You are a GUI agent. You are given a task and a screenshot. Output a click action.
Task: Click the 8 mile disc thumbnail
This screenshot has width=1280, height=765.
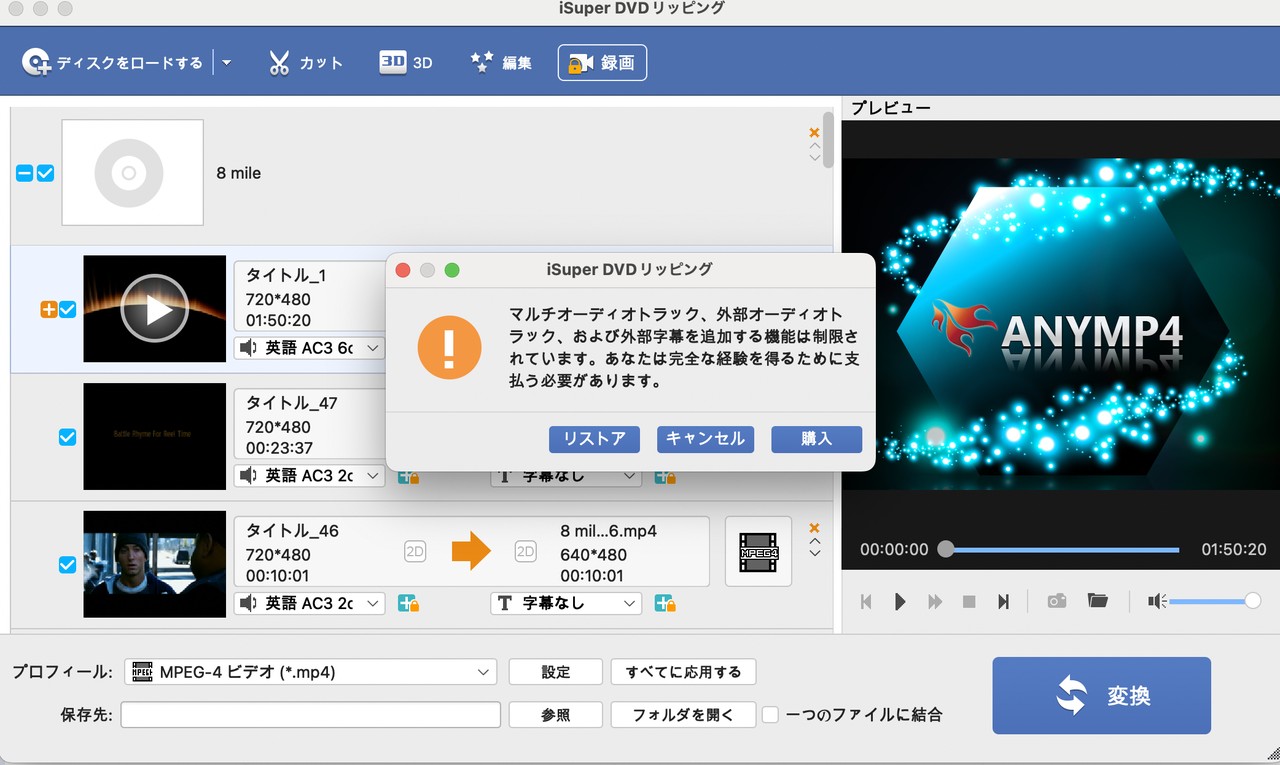(x=132, y=172)
